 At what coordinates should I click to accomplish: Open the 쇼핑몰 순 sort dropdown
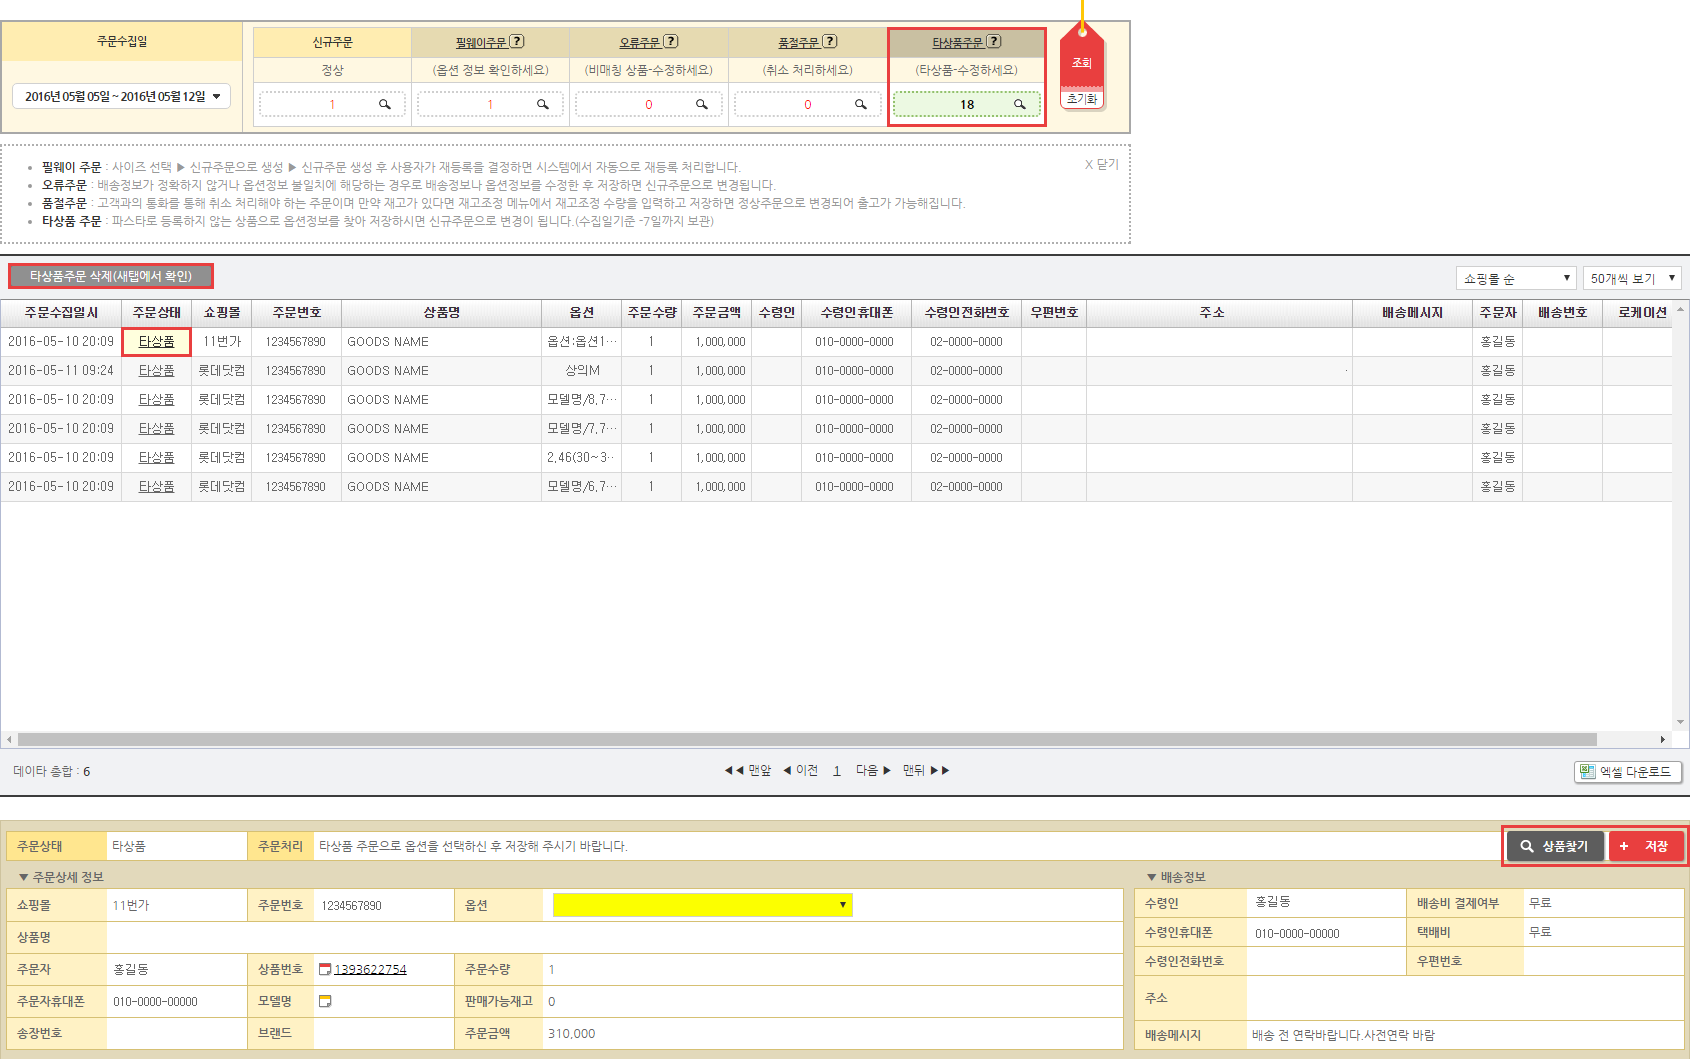[x=1515, y=278]
